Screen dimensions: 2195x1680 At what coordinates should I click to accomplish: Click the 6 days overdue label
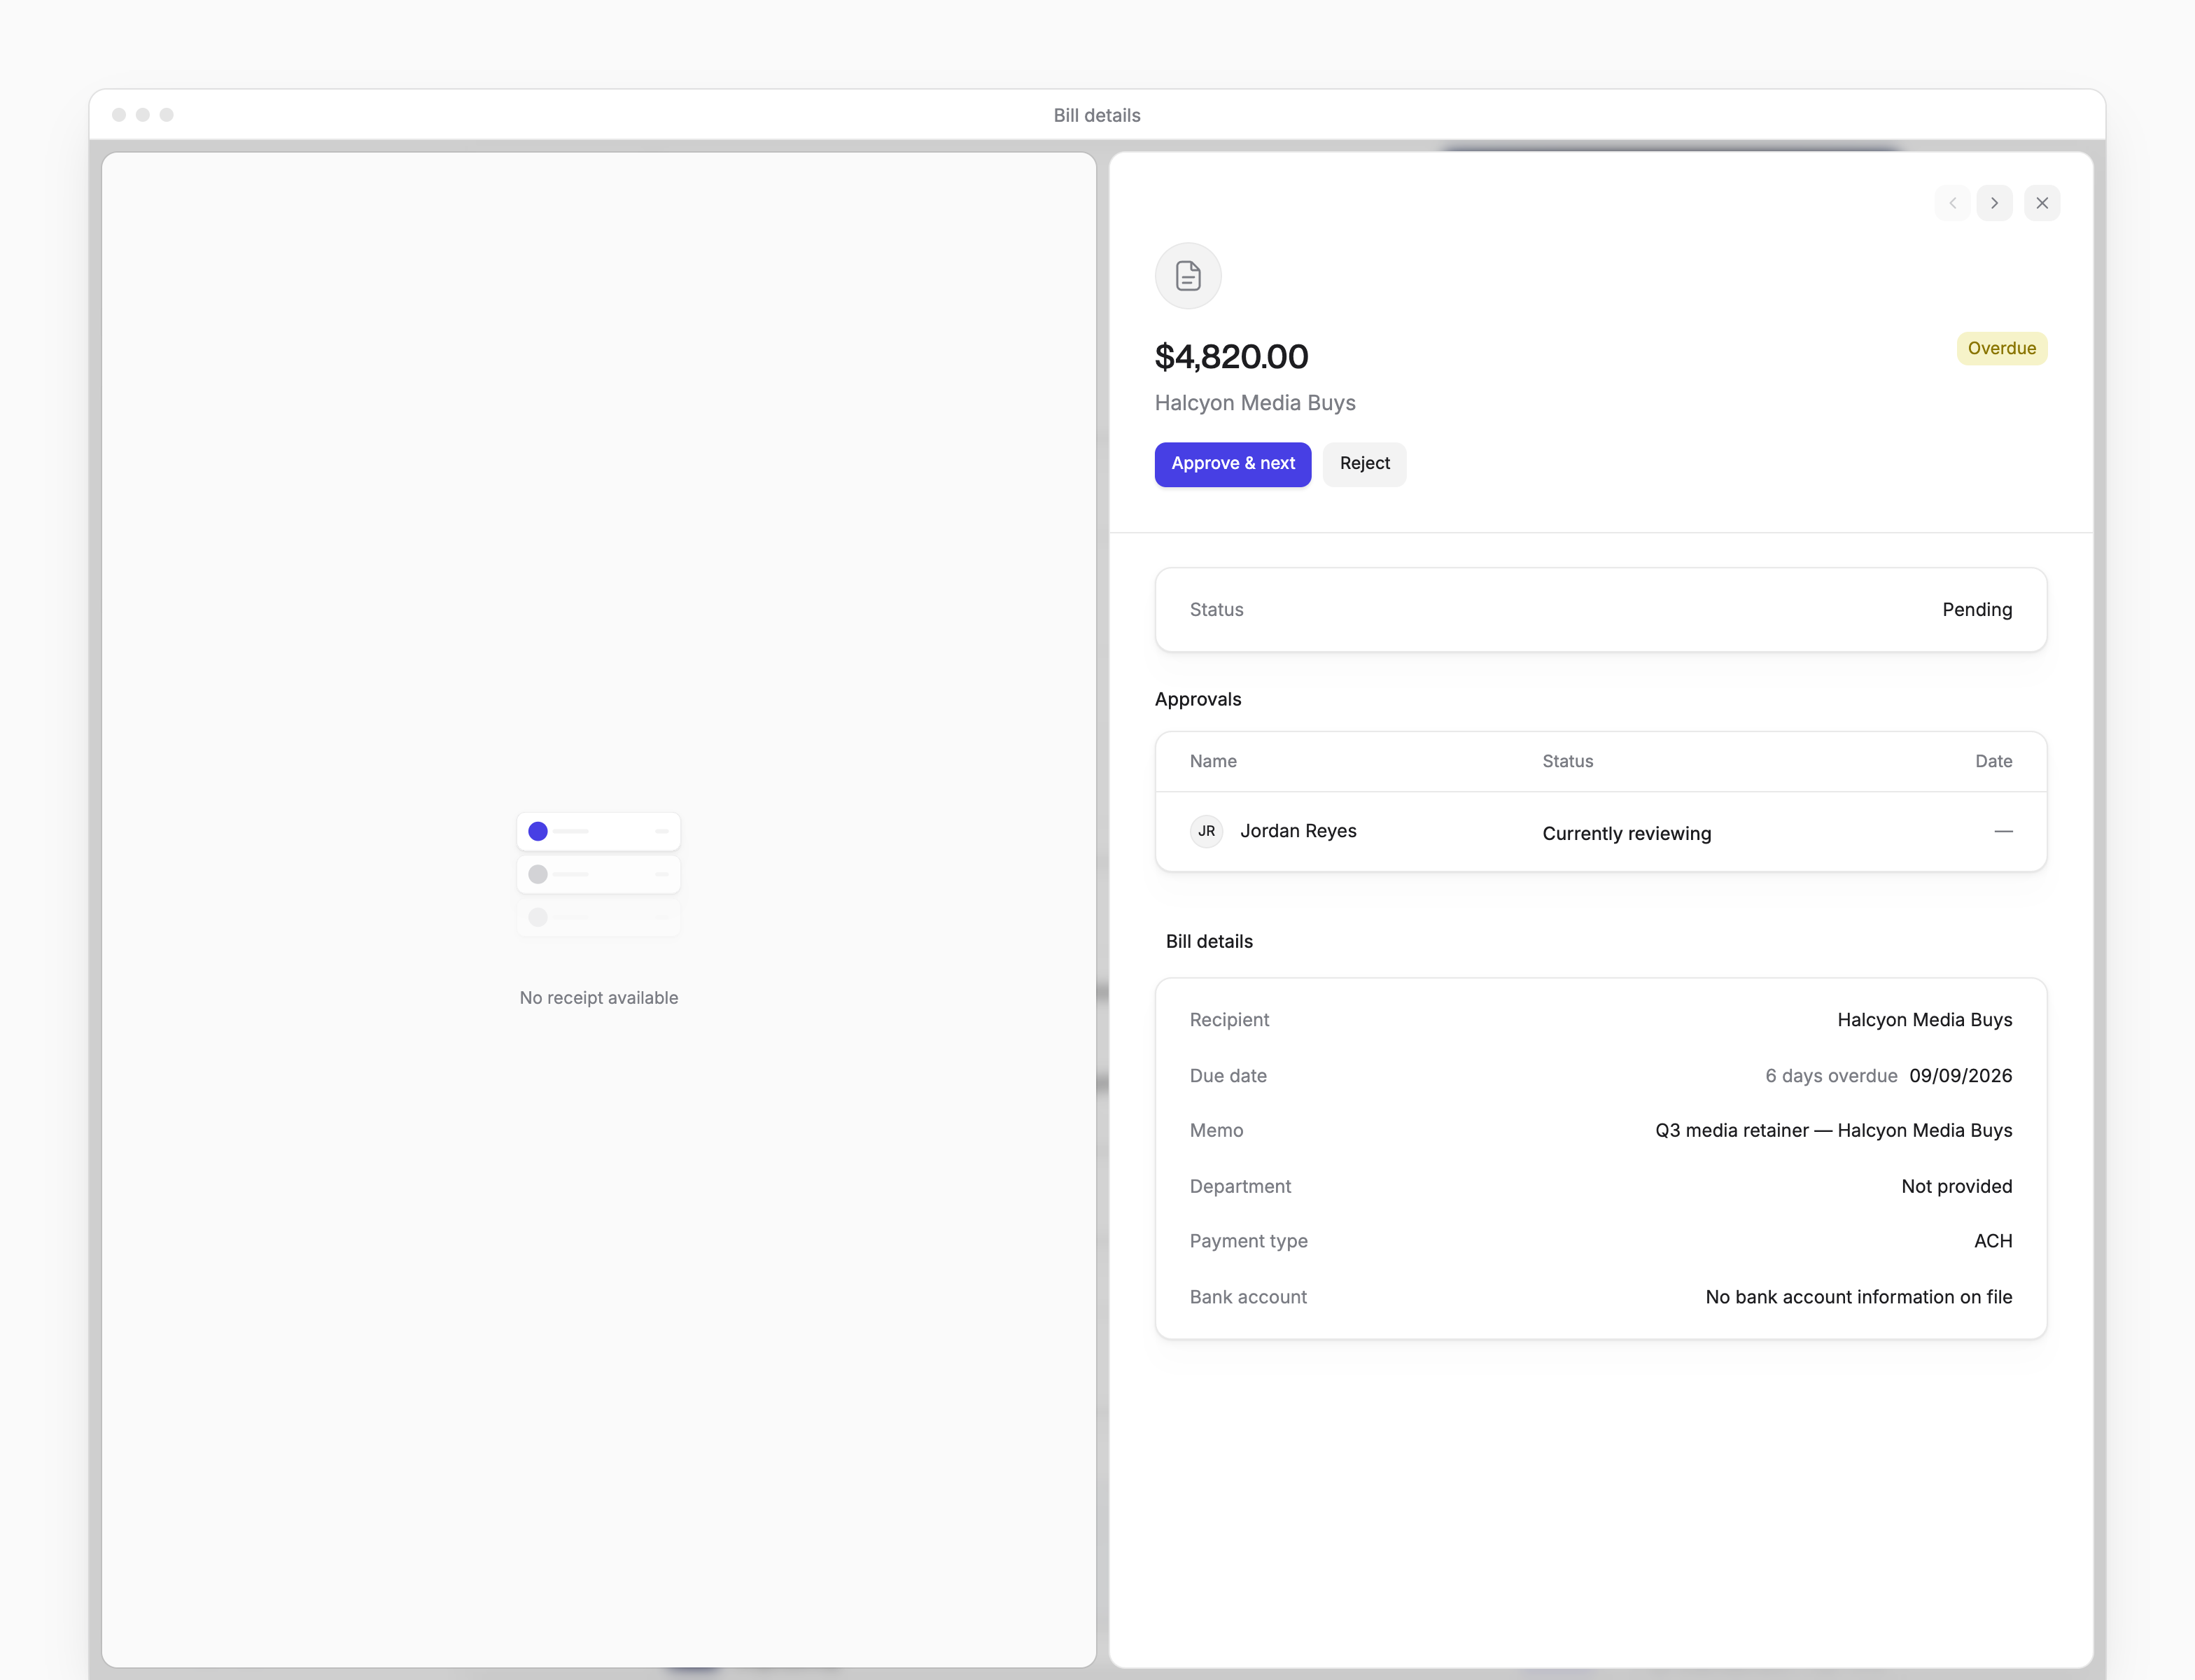[x=1831, y=1076]
